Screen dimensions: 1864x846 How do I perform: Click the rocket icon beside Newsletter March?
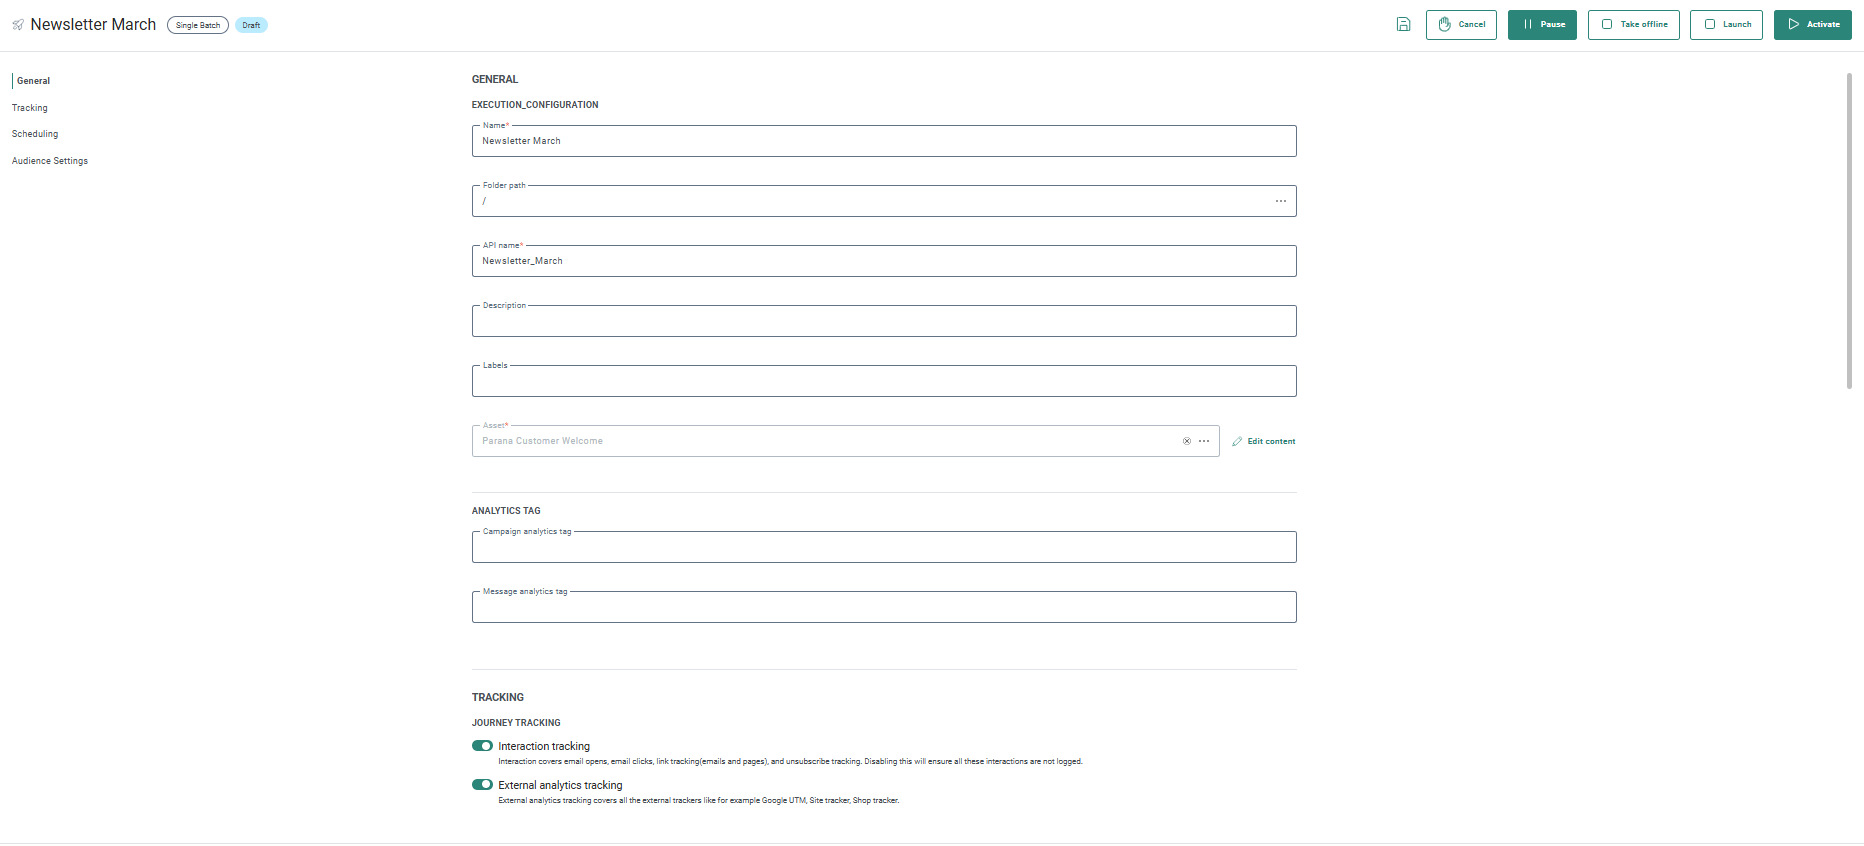(x=18, y=25)
